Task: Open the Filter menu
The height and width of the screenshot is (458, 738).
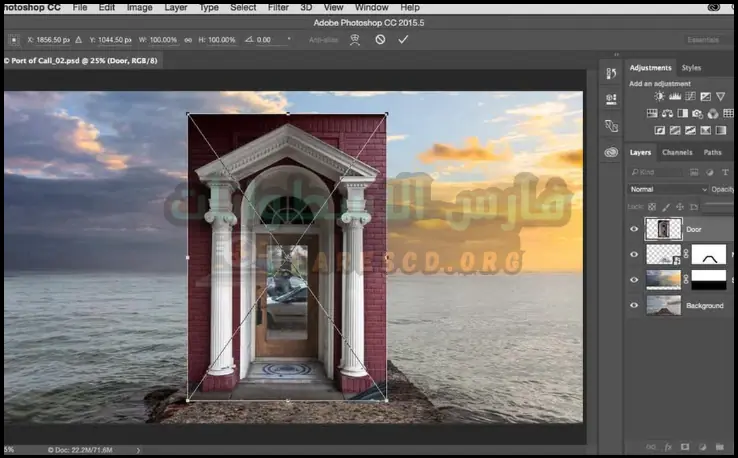Action: click(278, 7)
